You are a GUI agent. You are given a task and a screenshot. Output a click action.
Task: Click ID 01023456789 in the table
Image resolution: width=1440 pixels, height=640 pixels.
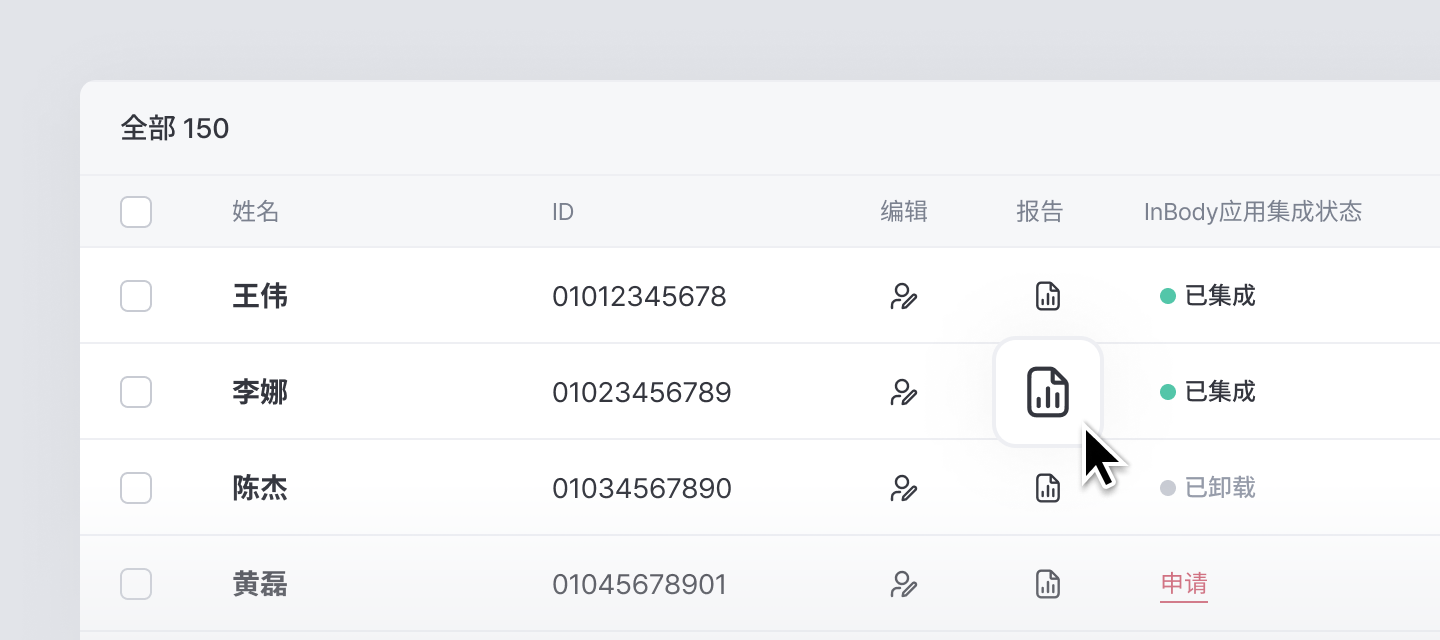point(642,392)
